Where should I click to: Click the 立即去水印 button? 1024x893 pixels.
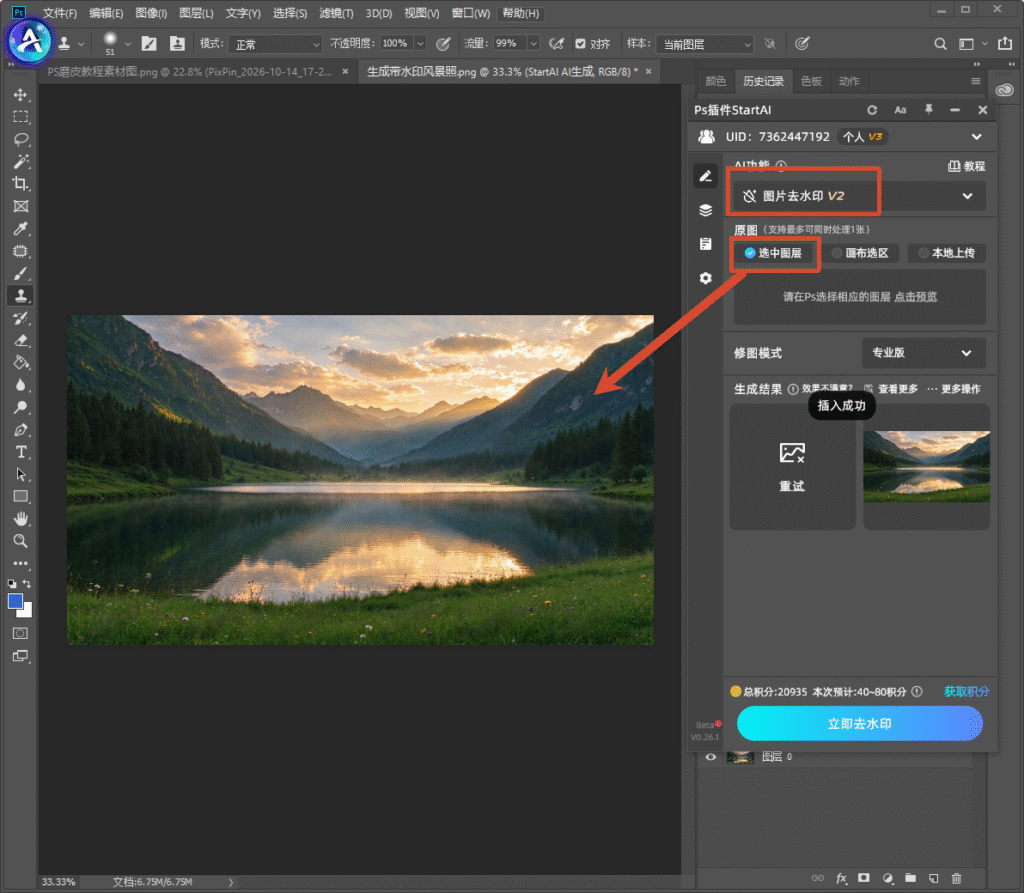pyautogui.click(x=859, y=724)
